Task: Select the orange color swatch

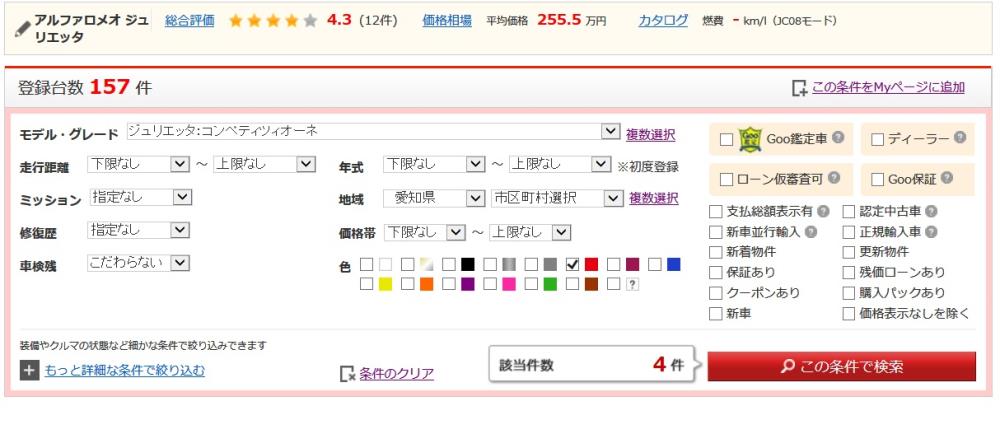Action: 427,285
